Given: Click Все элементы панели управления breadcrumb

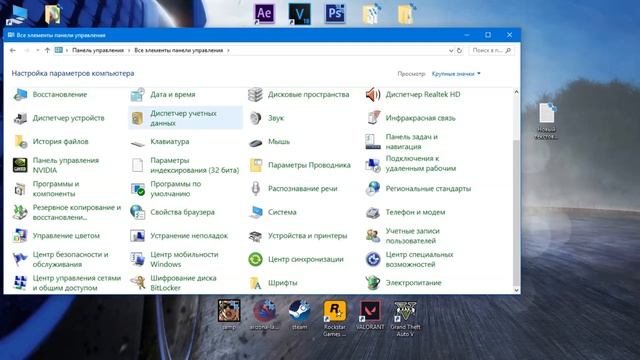Looking at the screenshot, I should [179, 50].
